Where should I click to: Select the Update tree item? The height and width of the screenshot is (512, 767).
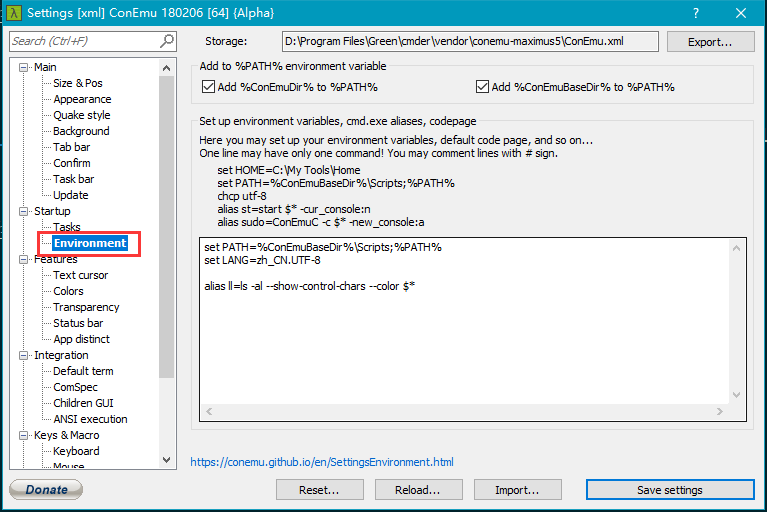[70, 195]
